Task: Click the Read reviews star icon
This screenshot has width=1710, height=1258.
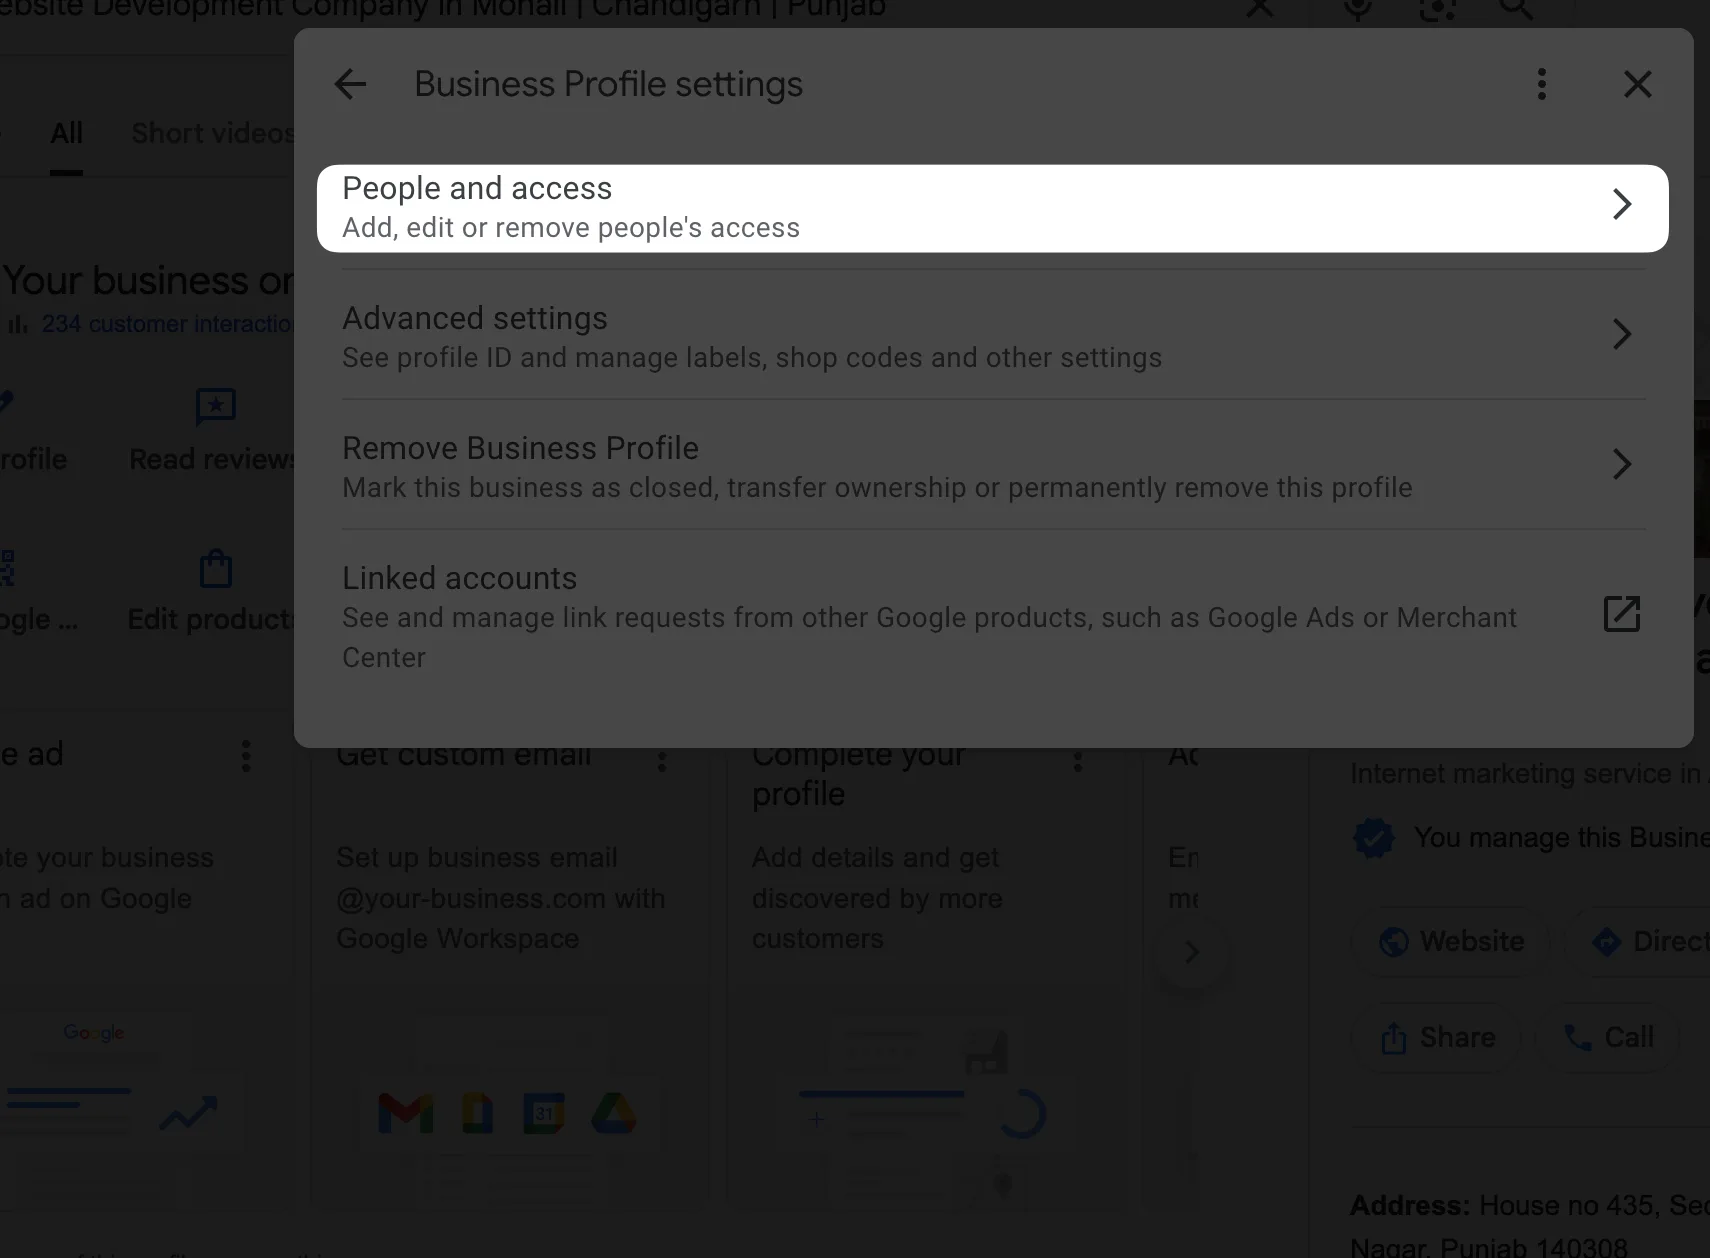Action: 216,407
